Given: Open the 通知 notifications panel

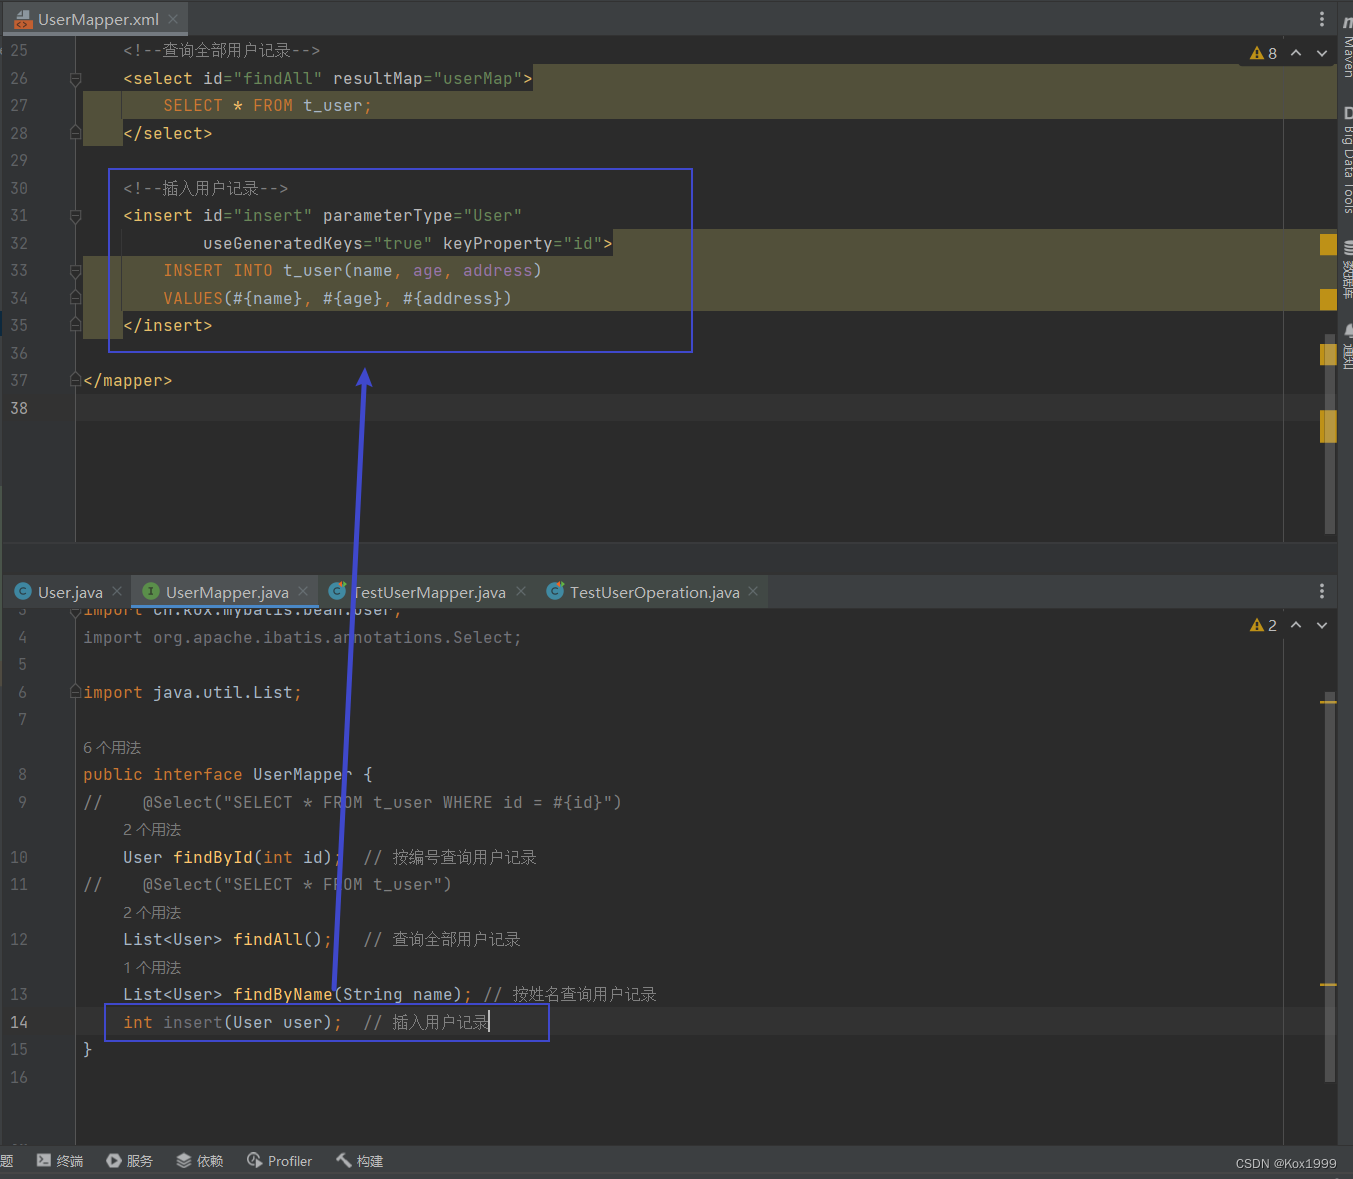Looking at the screenshot, I should point(1347,346).
